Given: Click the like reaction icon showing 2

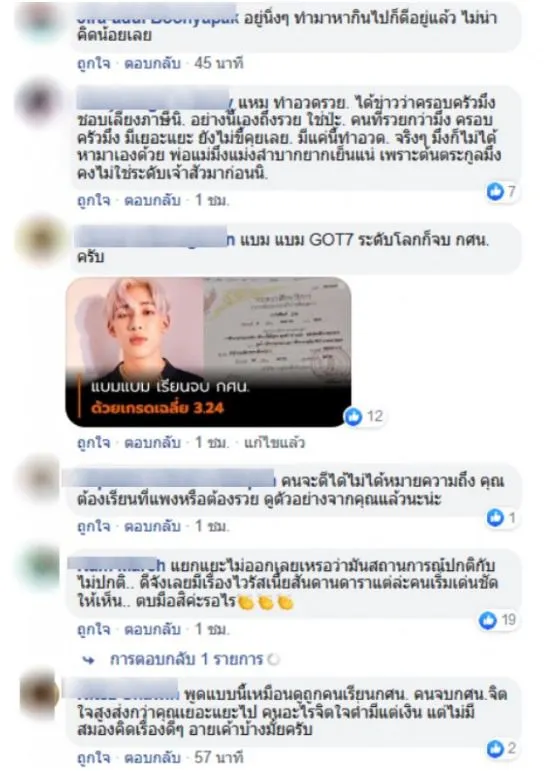Looking at the screenshot, I should 495,748.
